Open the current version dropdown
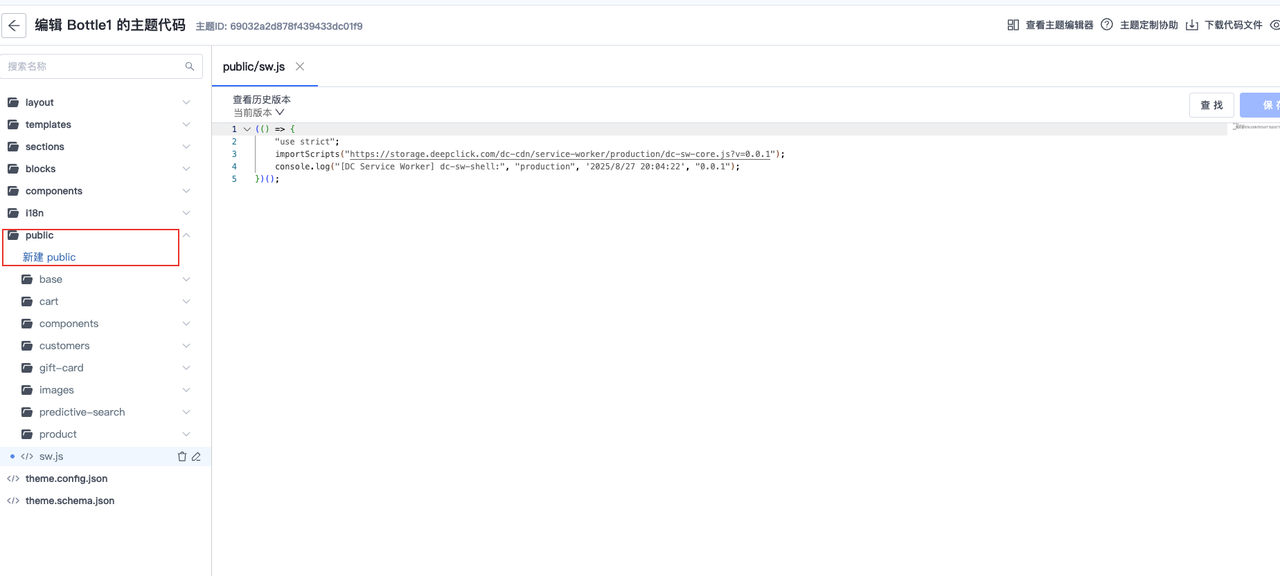 pyautogui.click(x=259, y=113)
